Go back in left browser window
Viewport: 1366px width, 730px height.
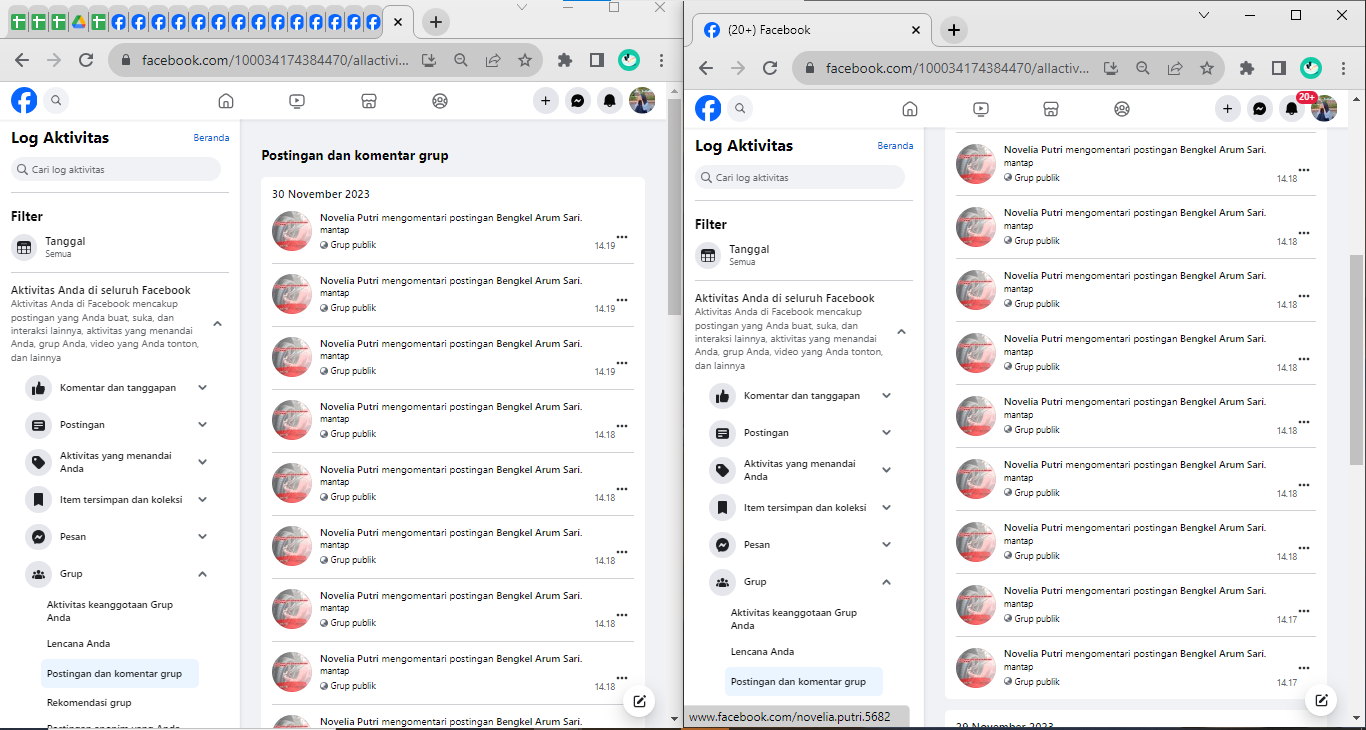(x=22, y=60)
